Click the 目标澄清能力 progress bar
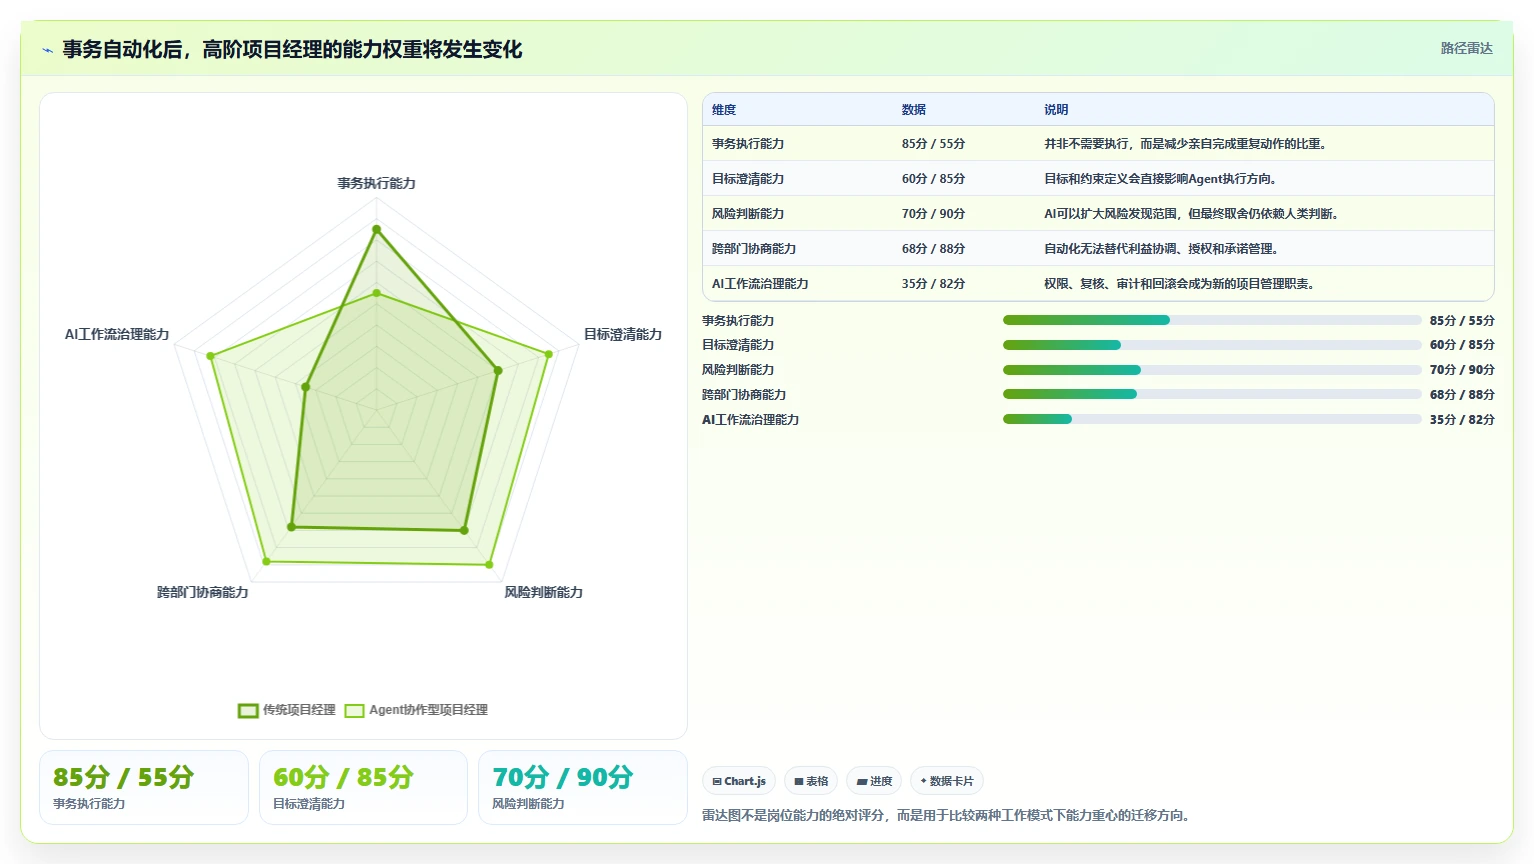The width and height of the screenshot is (1534, 864). click(1212, 345)
